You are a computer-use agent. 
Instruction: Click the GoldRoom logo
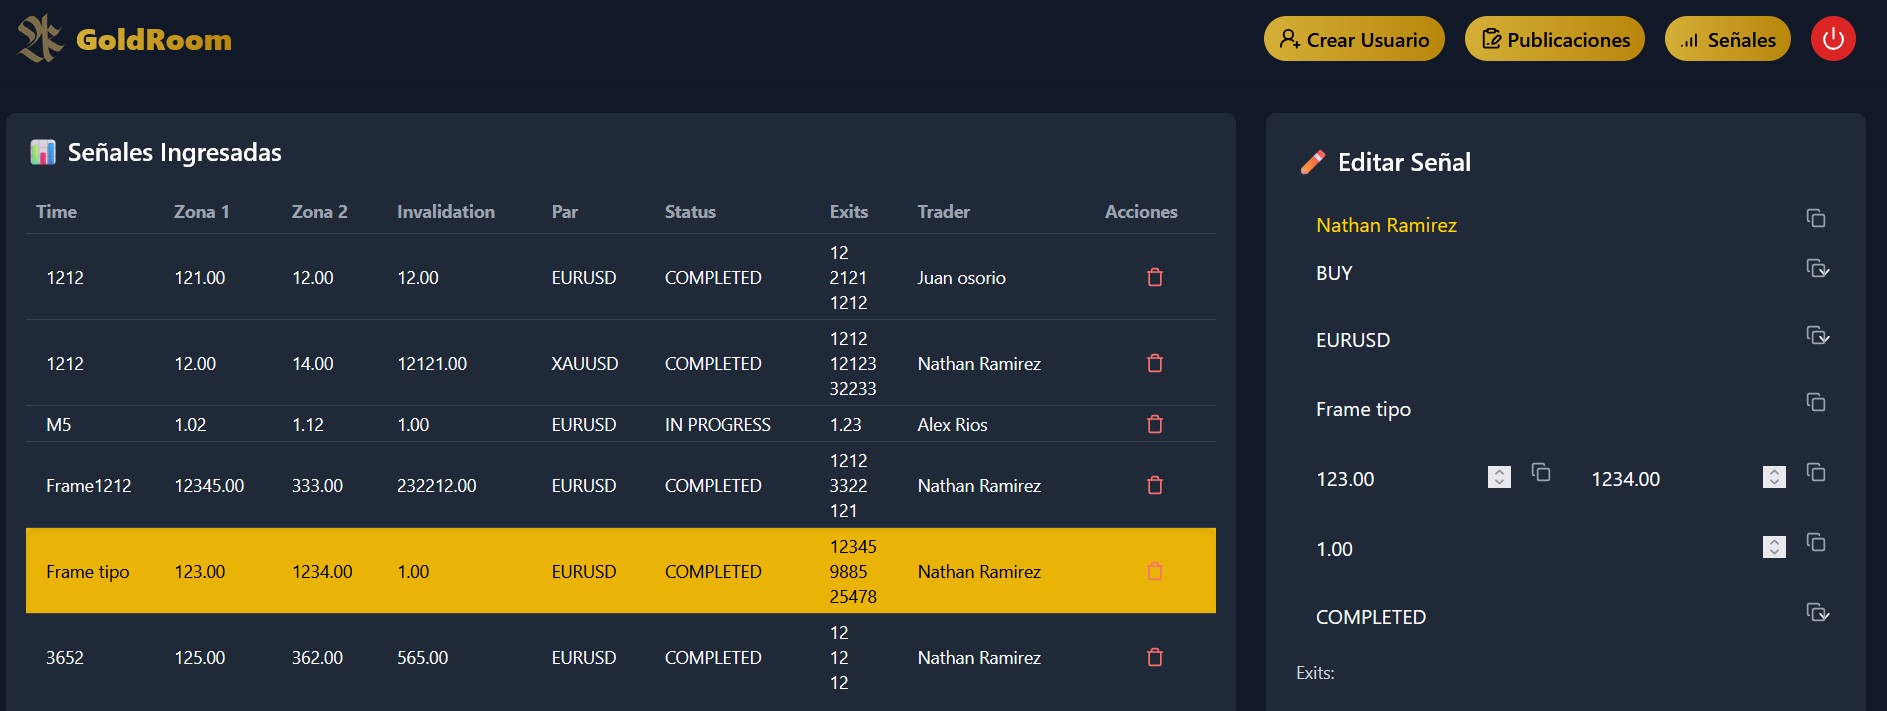(125, 39)
